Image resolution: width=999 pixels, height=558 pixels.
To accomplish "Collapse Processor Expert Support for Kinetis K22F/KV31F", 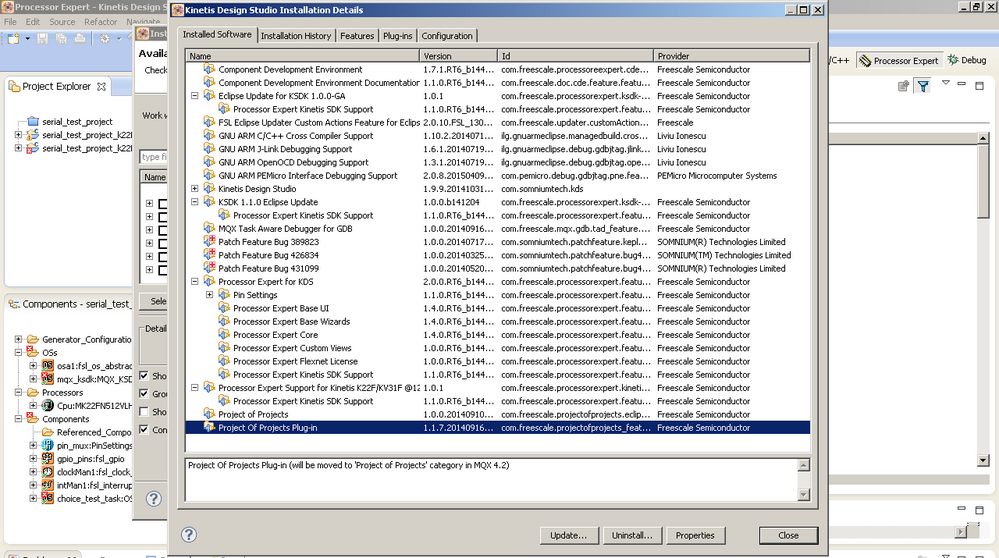I will tap(195, 387).
